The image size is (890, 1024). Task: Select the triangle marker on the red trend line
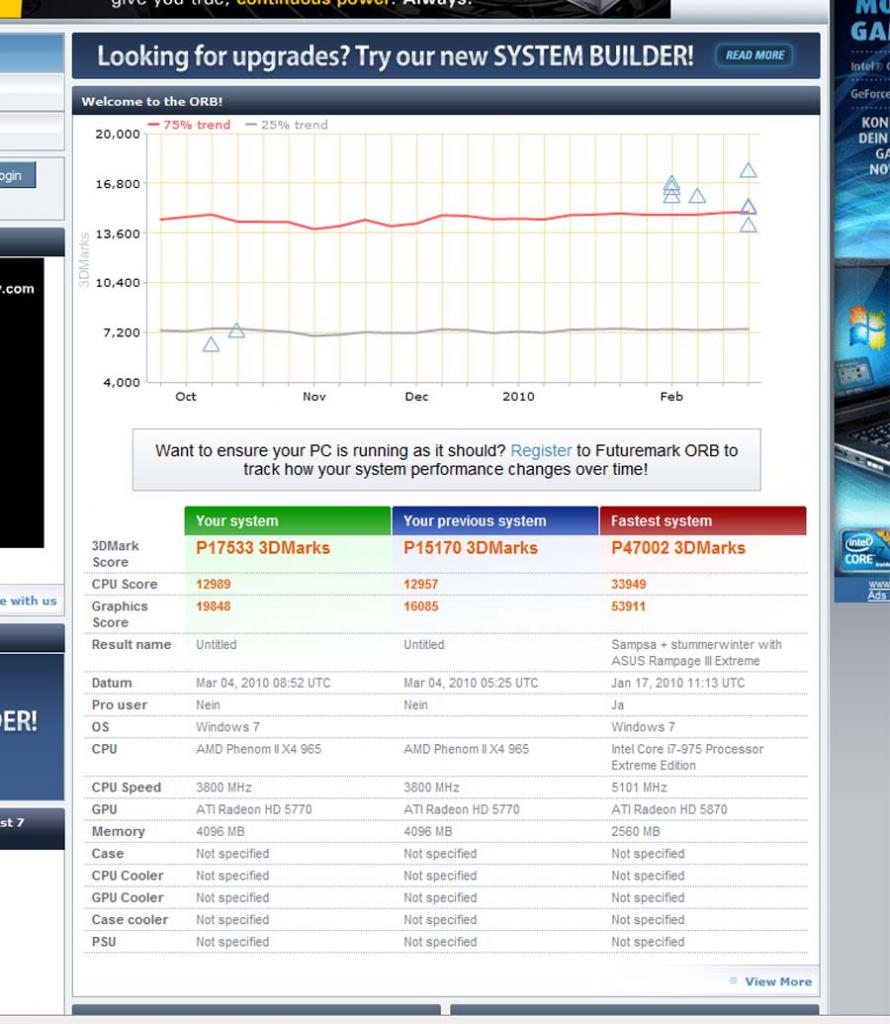click(748, 208)
